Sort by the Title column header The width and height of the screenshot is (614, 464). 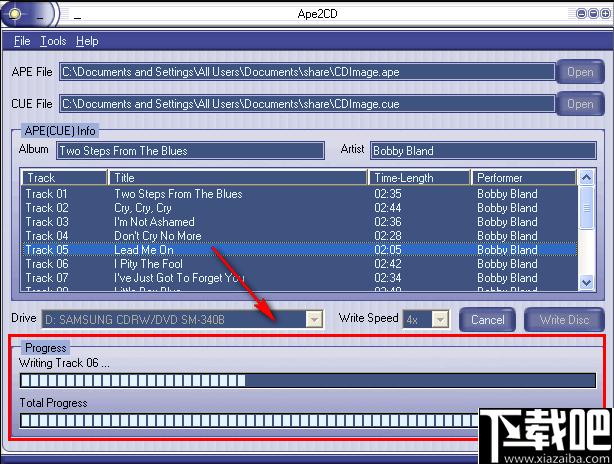click(x=238, y=178)
